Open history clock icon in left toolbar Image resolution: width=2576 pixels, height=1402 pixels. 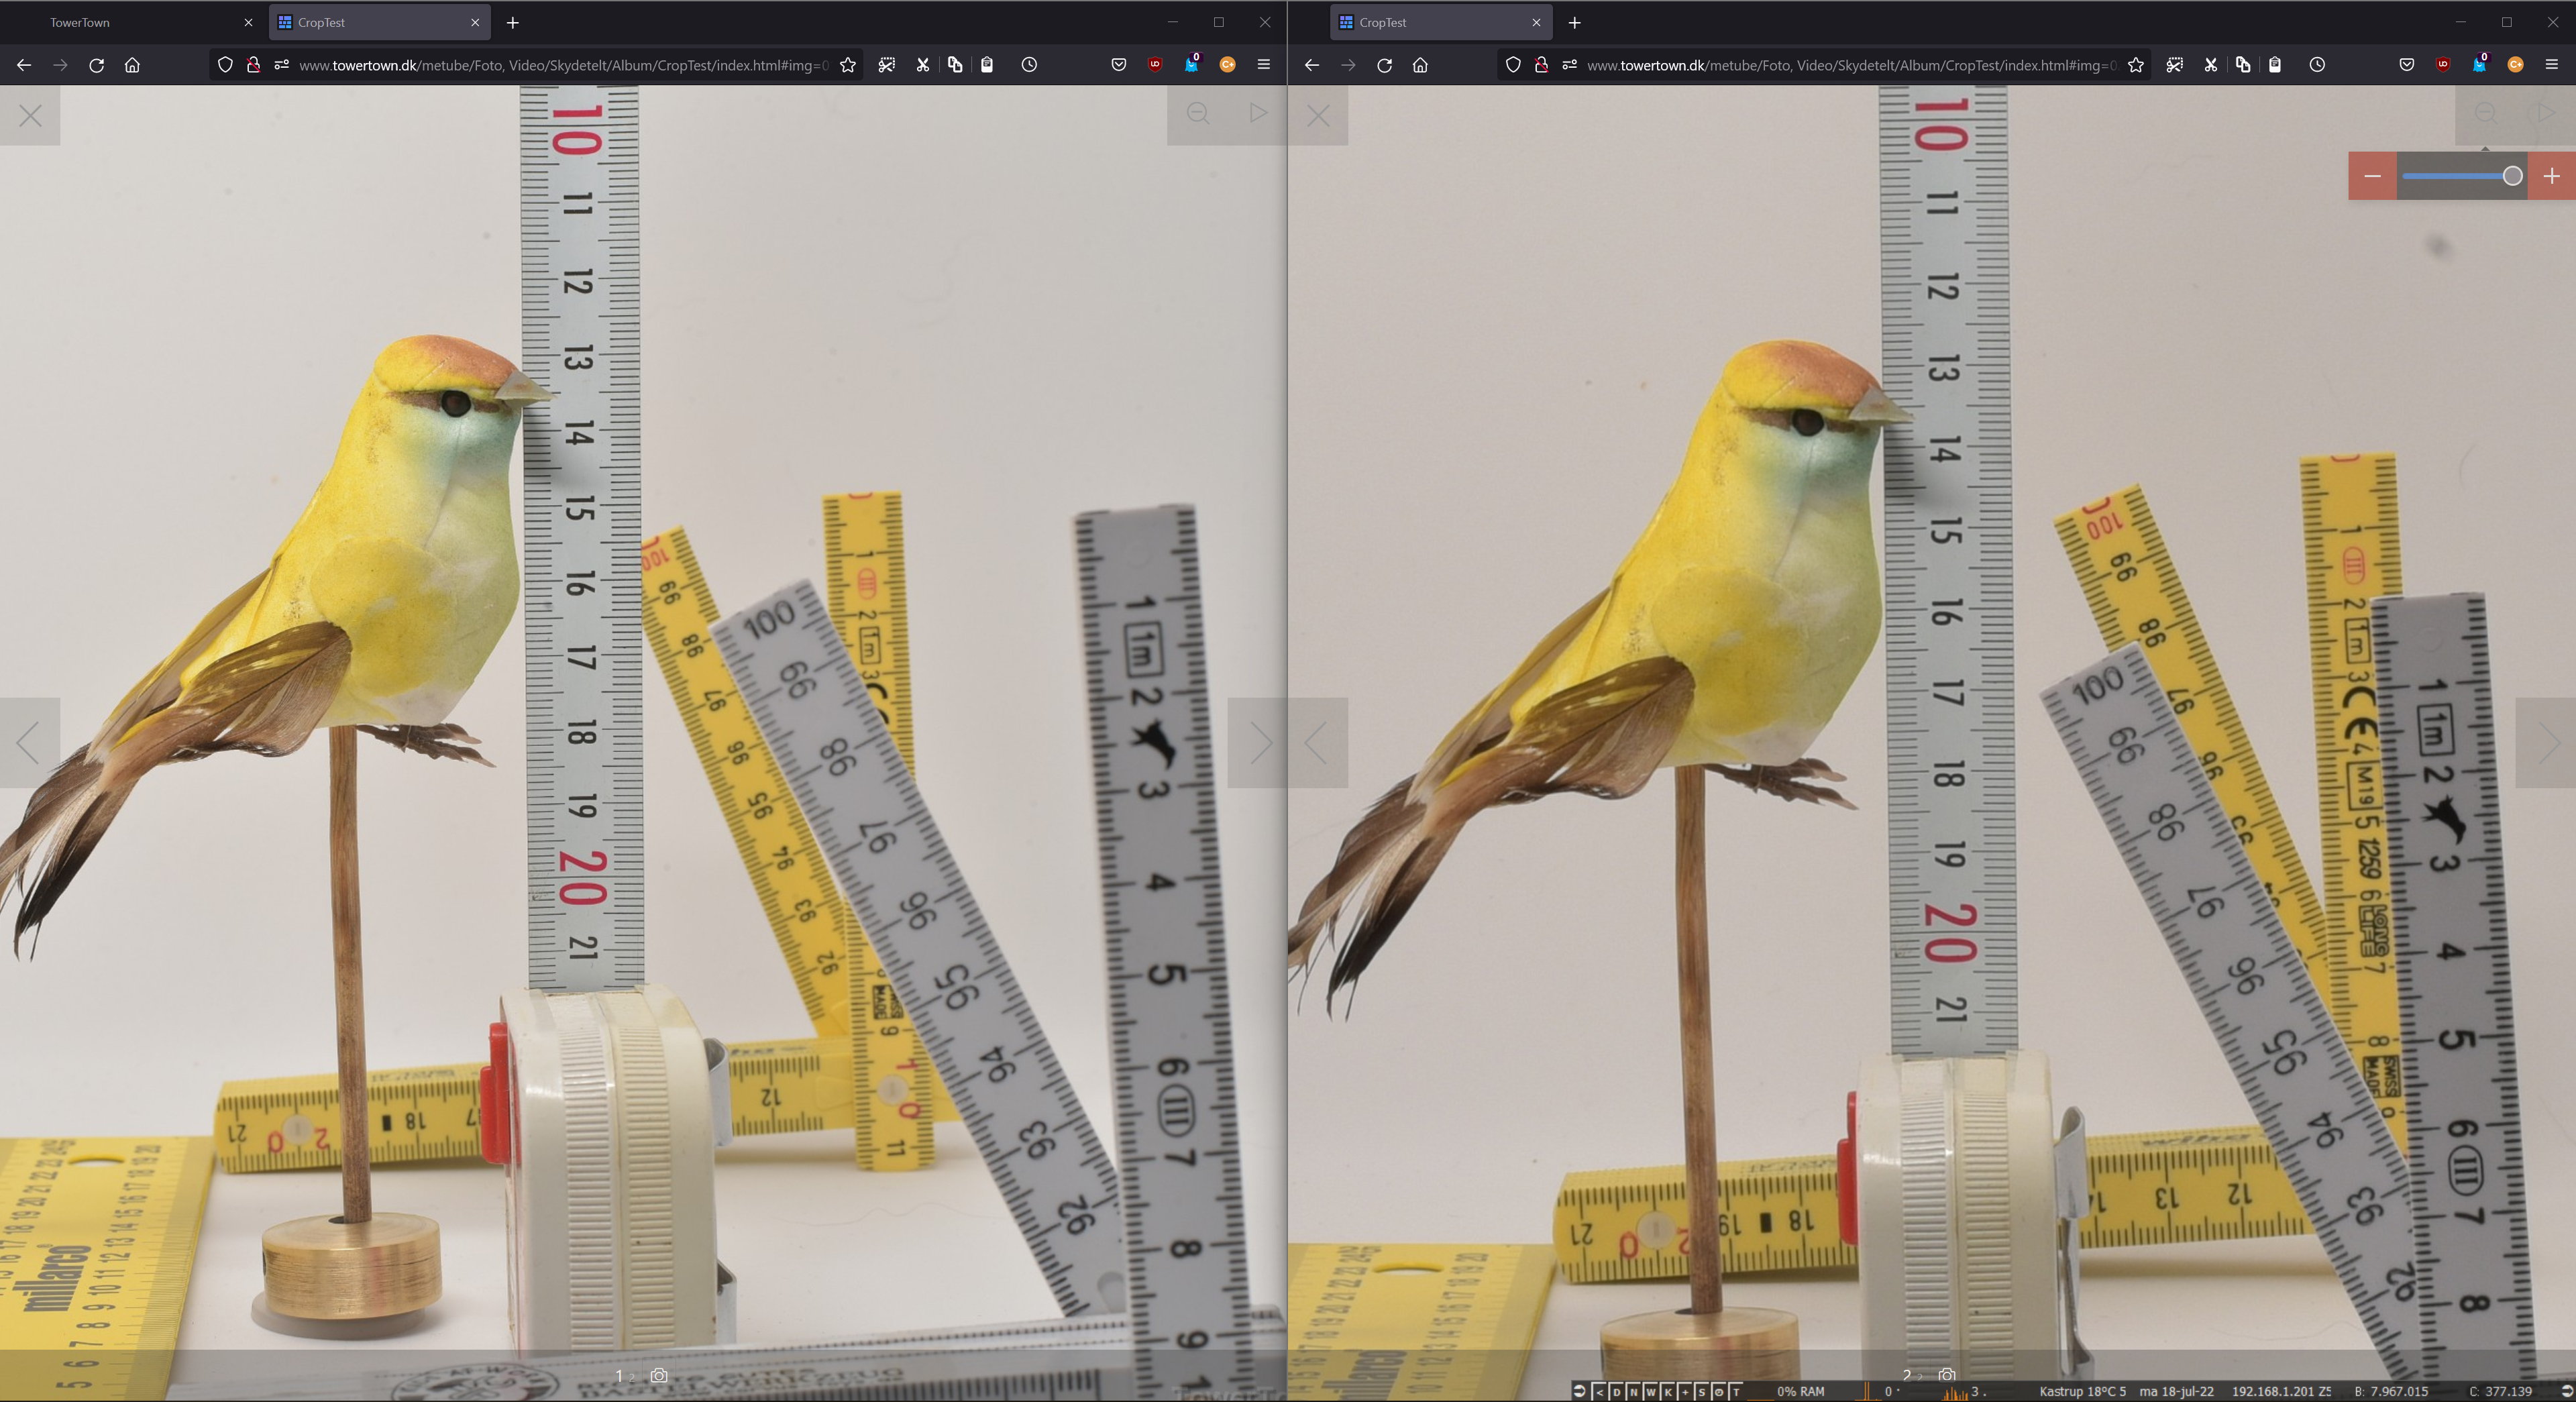[x=1029, y=65]
